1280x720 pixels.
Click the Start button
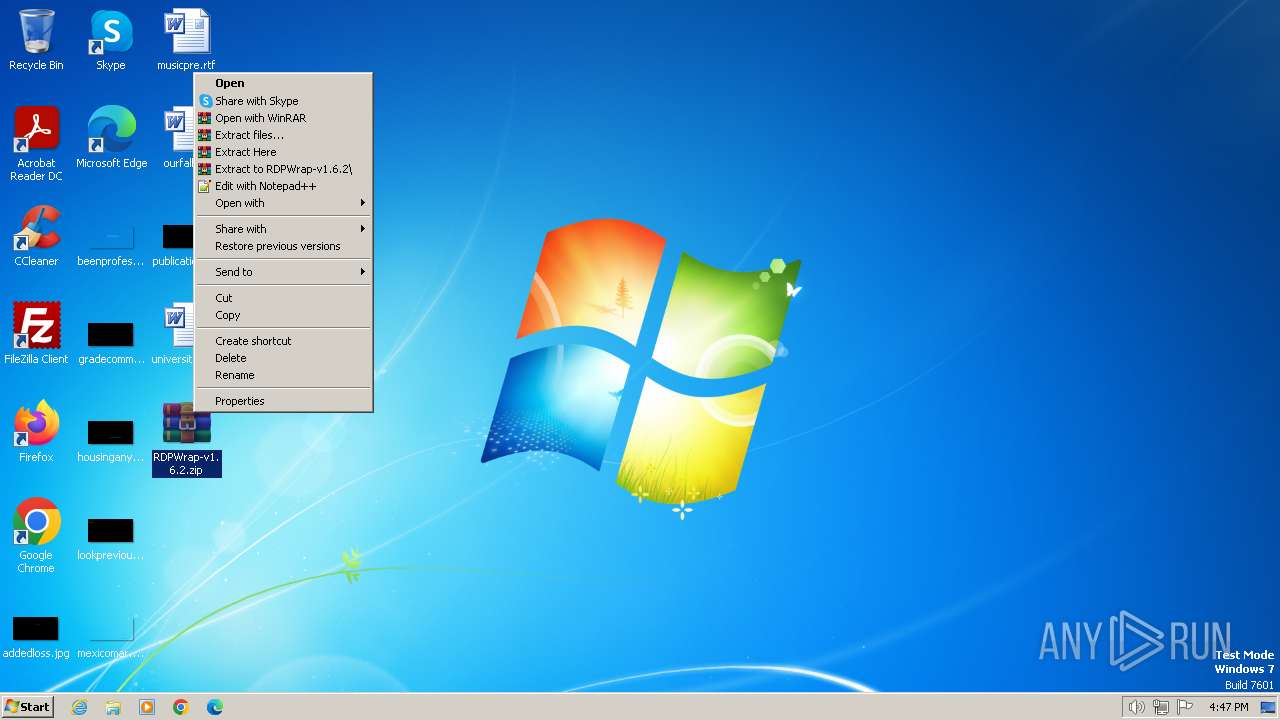(x=27, y=707)
